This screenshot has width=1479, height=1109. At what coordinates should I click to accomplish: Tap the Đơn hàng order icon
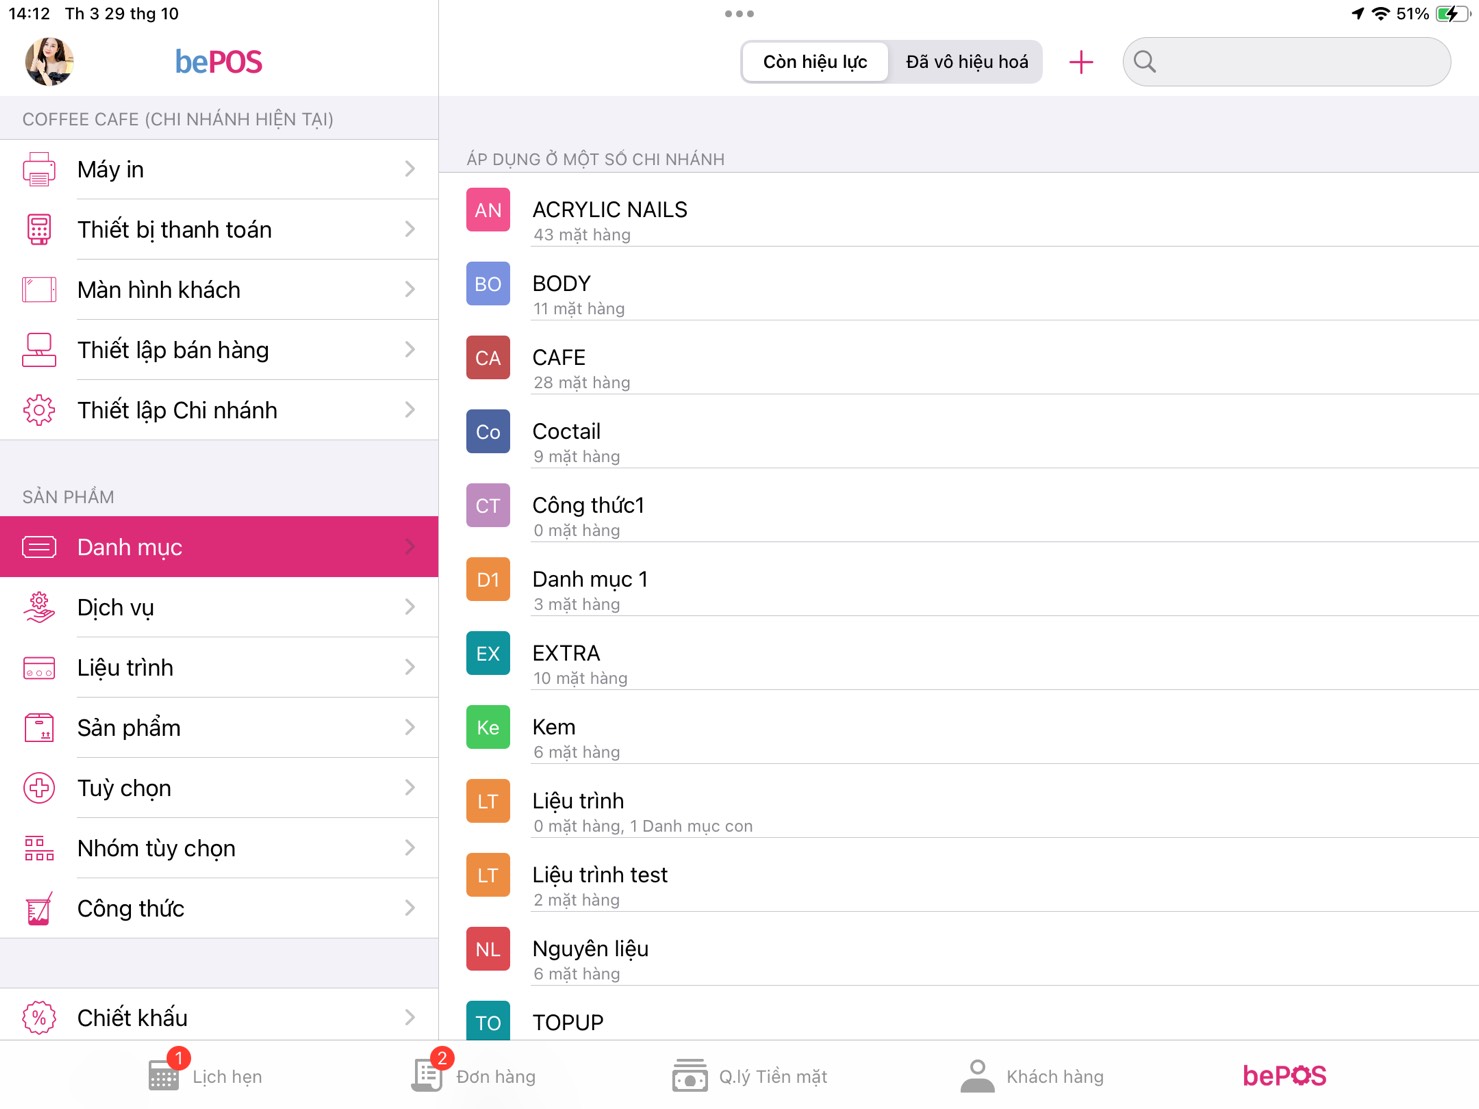pyautogui.click(x=427, y=1075)
